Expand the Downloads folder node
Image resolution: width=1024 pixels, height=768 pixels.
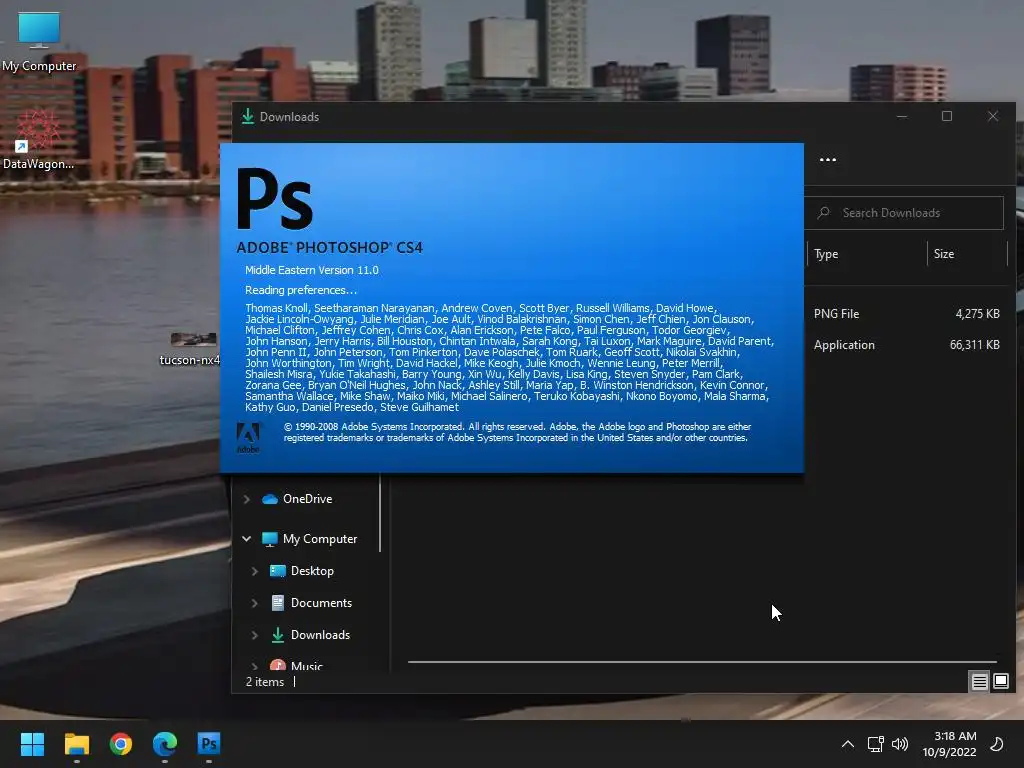click(255, 635)
